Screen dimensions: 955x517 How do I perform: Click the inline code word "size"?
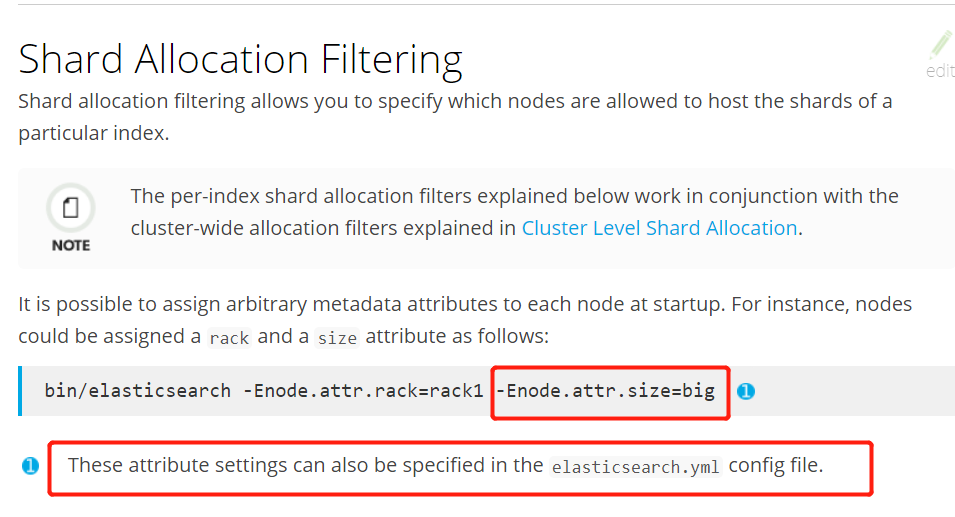click(x=337, y=337)
